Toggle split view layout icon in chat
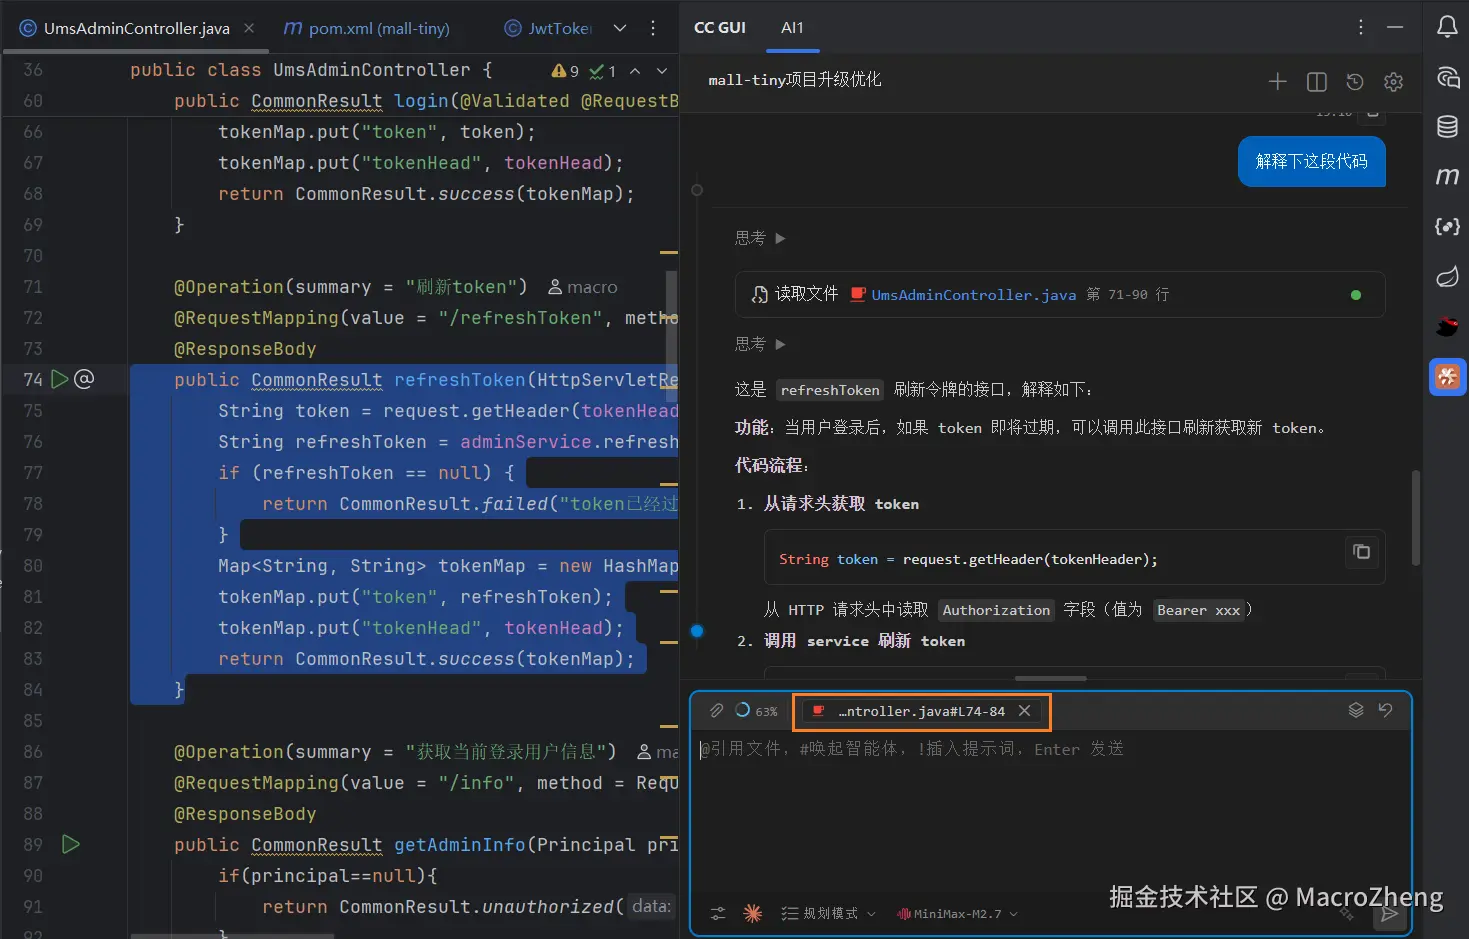Image resolution: width=1469 pixels, height=939 pixels. [x=1316, y=82]
